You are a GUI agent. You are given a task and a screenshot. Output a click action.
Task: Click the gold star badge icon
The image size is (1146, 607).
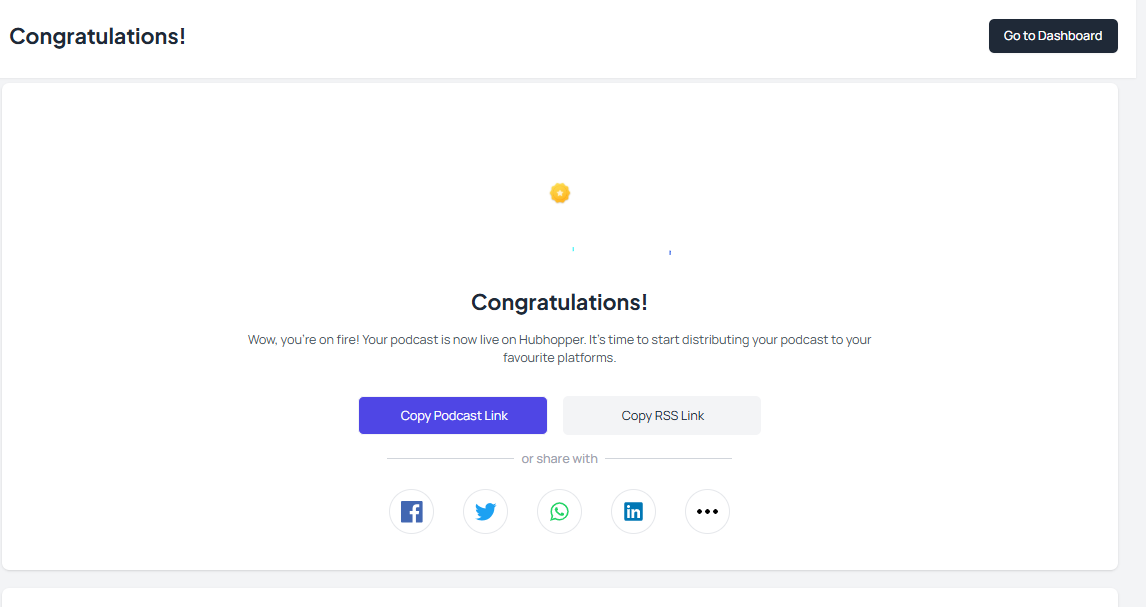560,193
